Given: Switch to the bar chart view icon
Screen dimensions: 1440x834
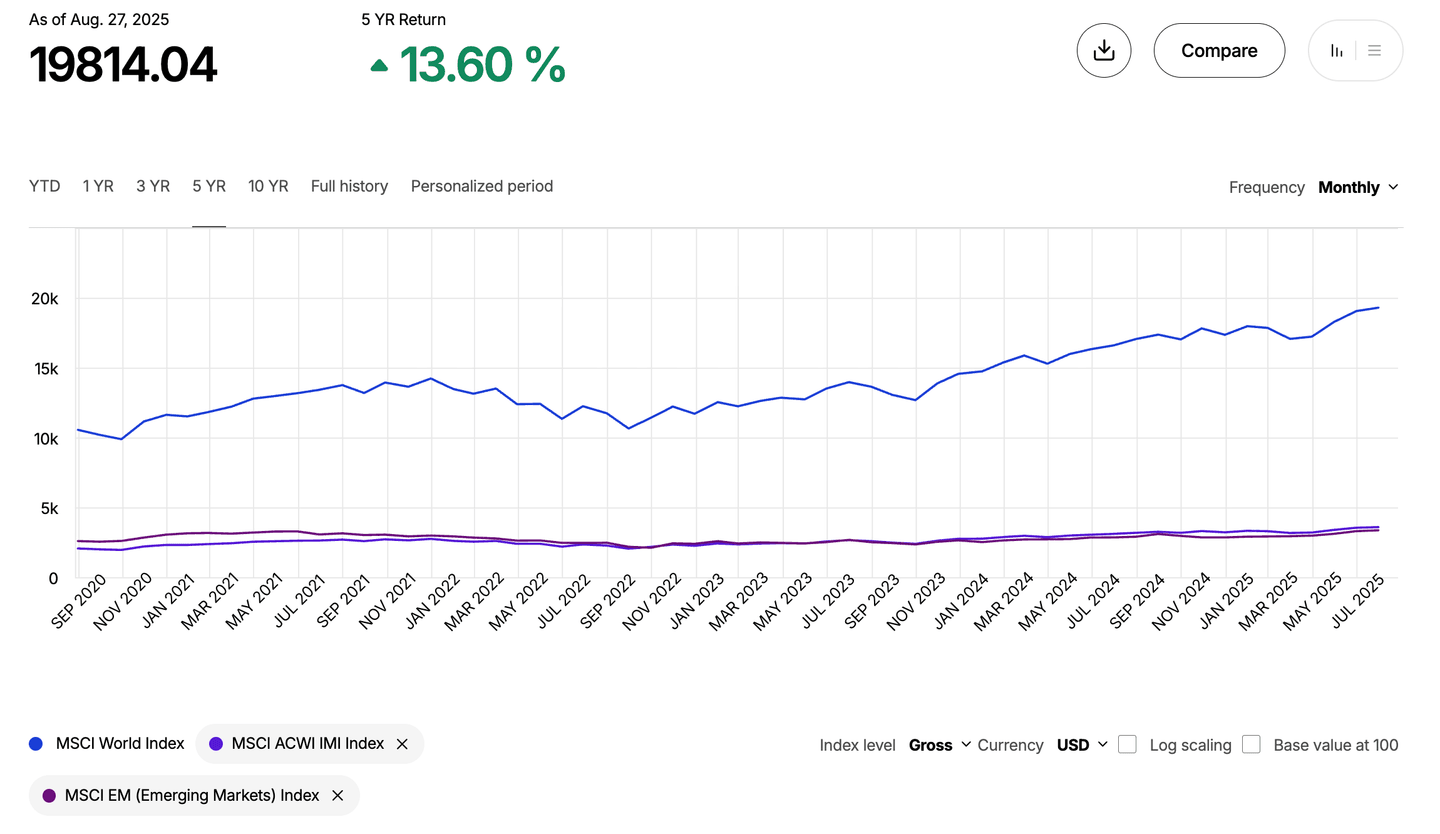Looking at the screenshot, I should pyautogui.click(x=1336, y=50).
